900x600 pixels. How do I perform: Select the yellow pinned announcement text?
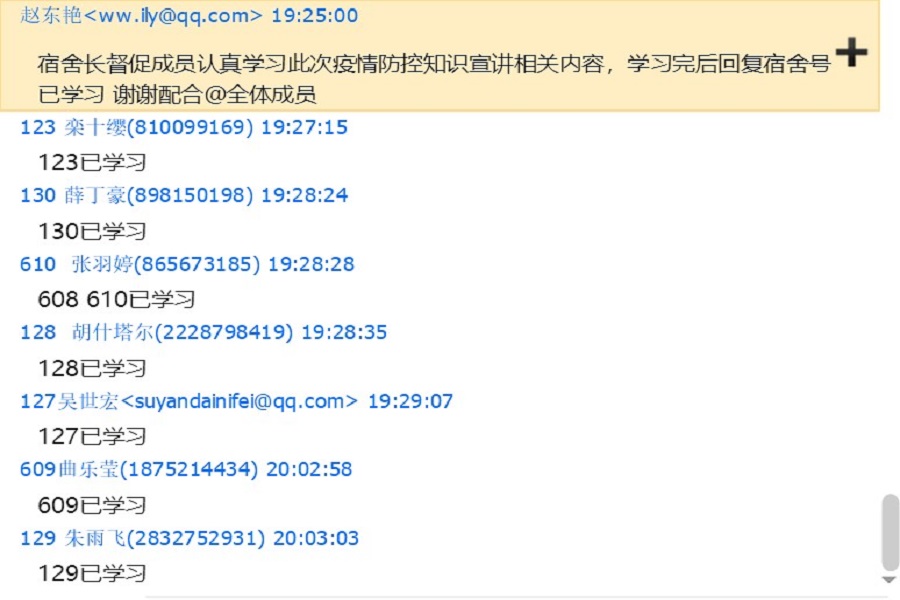(x=435, y=79)
